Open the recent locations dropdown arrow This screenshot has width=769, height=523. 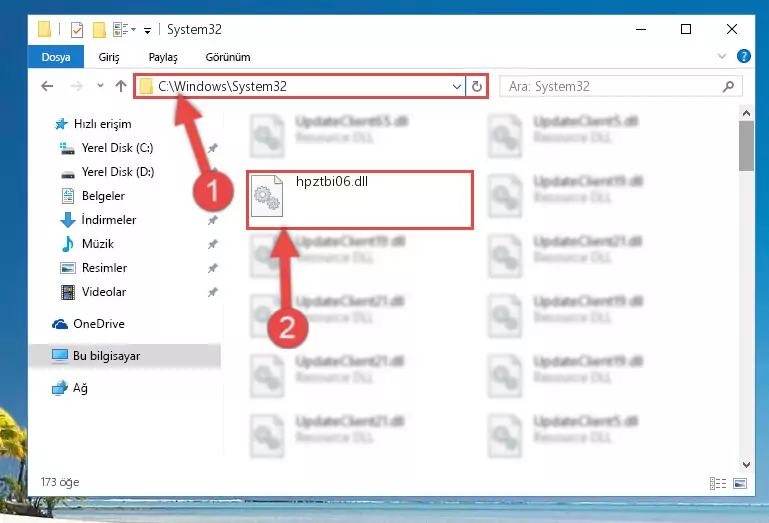(x=100, y=86)
